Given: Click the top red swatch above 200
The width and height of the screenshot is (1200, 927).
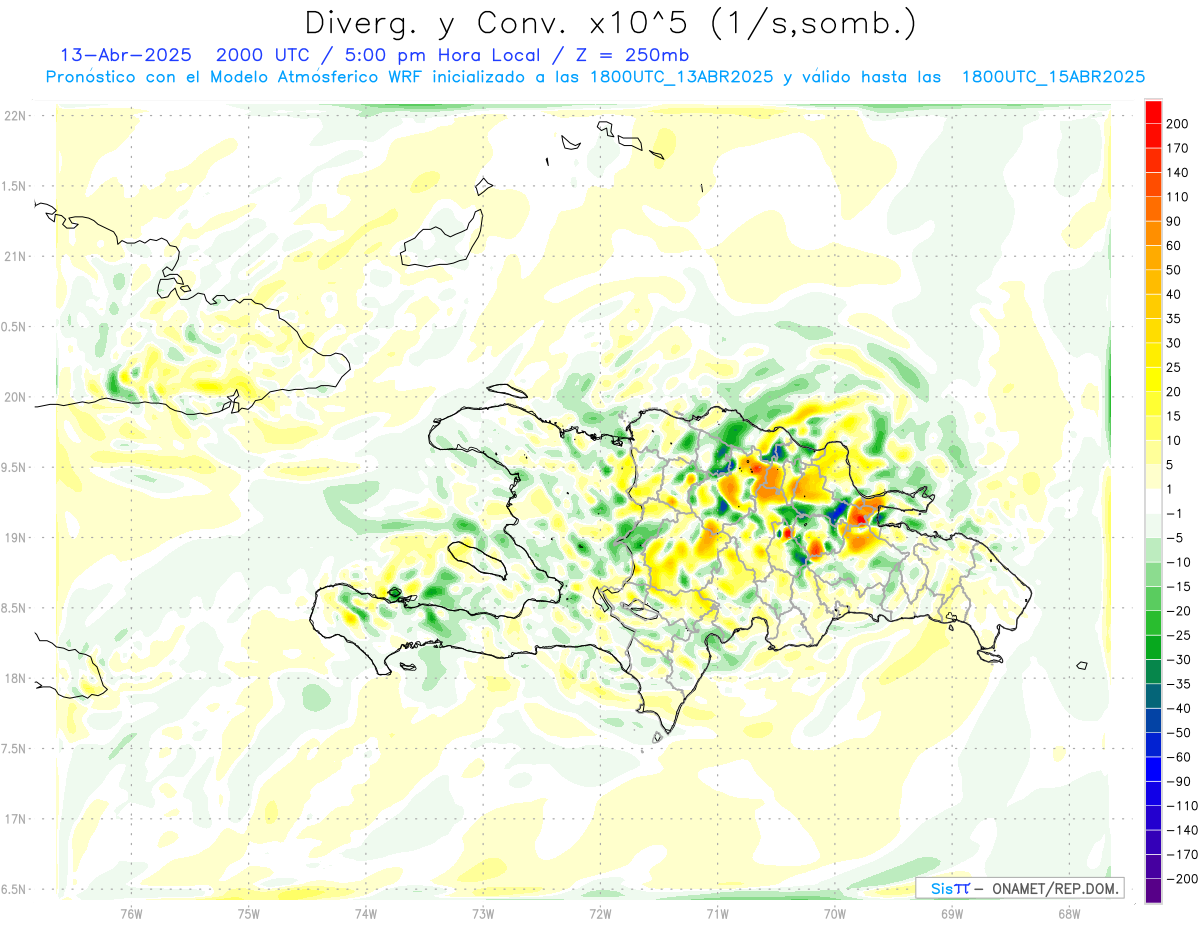Looking at the screenshot, I should click(x=1153, y=112).
